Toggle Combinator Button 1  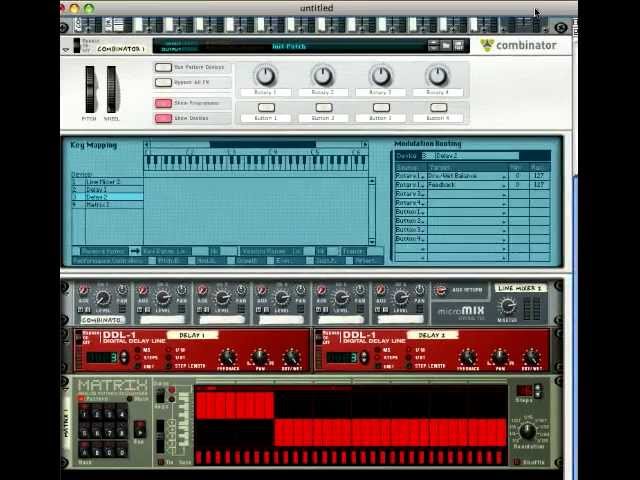click(x=266, y=107)
